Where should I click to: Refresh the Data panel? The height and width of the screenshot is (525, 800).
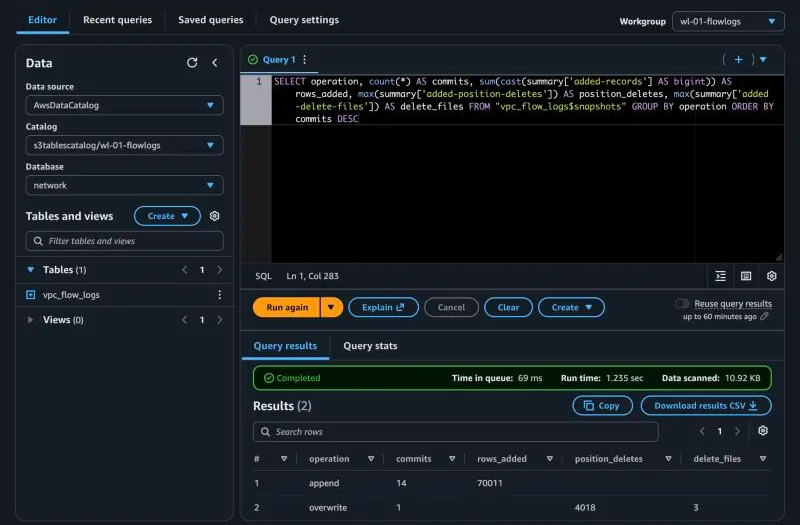click(192, 63)
